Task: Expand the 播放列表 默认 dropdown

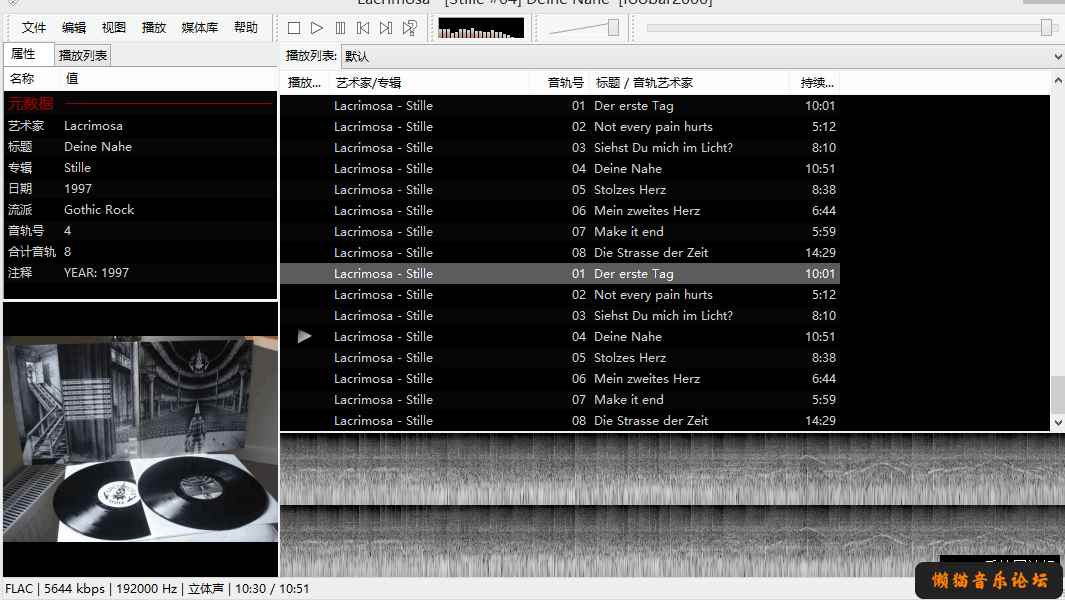Action: click(1058, 56)
